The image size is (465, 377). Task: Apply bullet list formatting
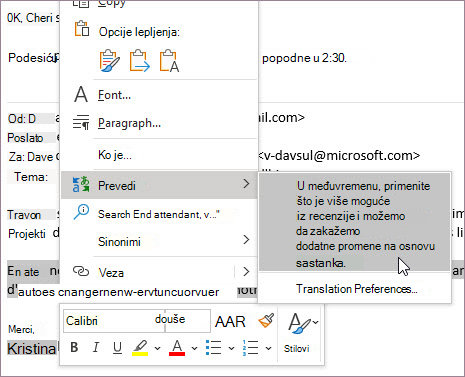click(214, 348)
